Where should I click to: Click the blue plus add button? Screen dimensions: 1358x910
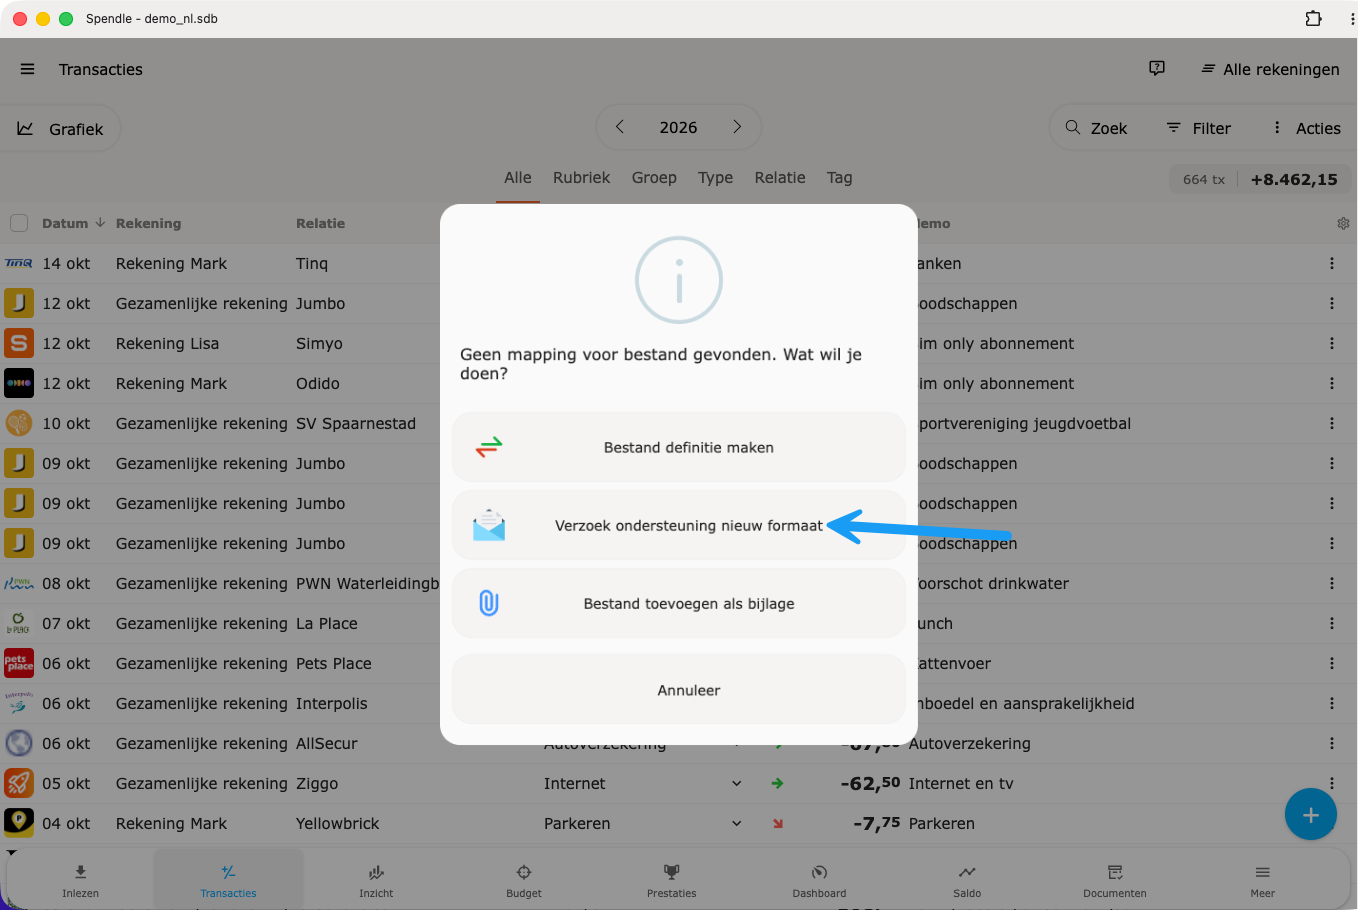[1310, 814]
